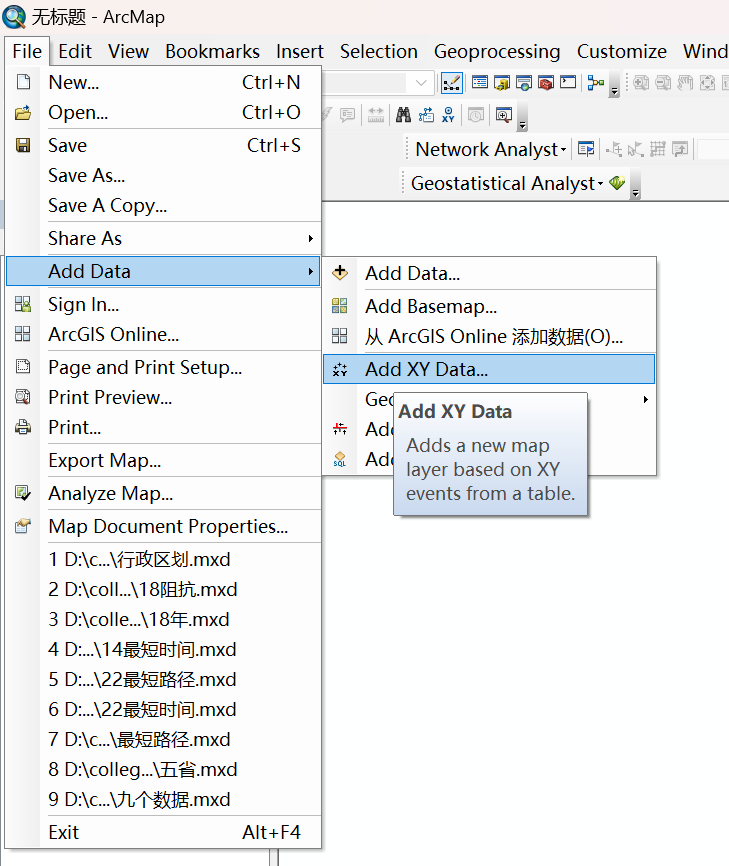The width and height of the screenshot is (729, 866).
Task: Launch the Geostatistical Wizard icon
Action: point(617,182)
